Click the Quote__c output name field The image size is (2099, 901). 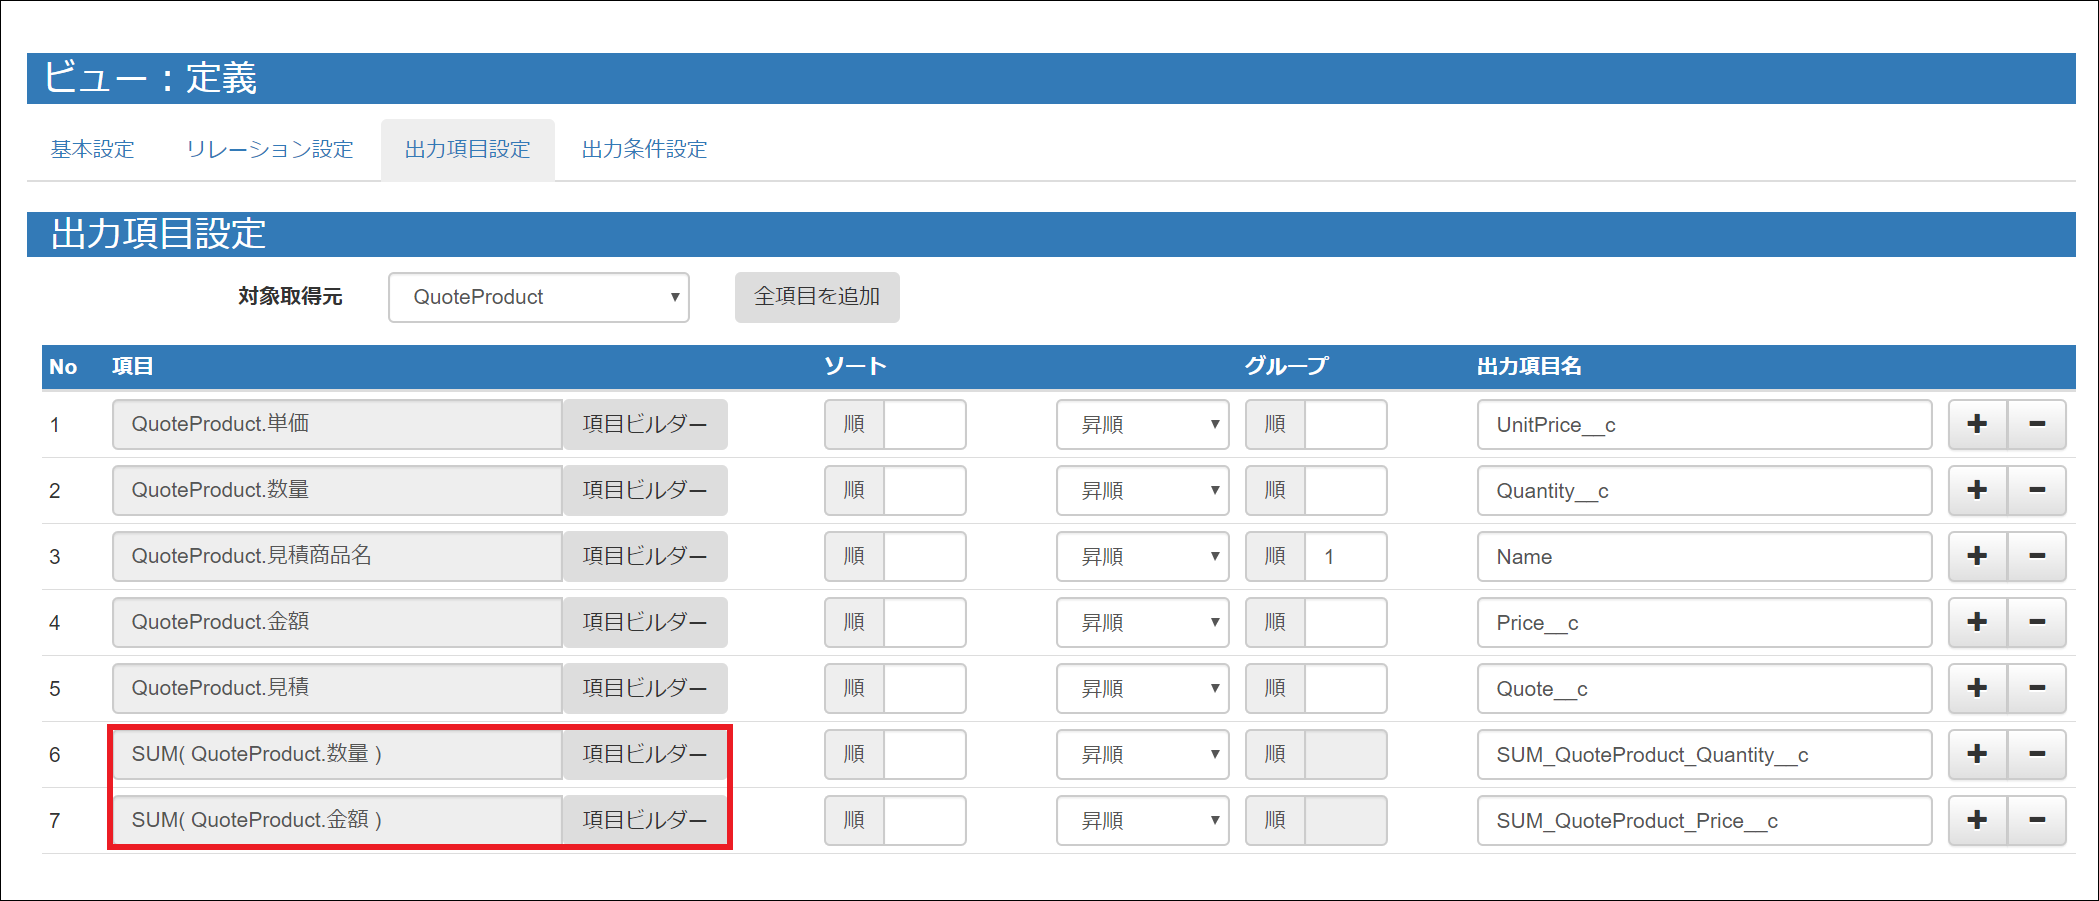pyautogui.click(x=1703, y=688)
